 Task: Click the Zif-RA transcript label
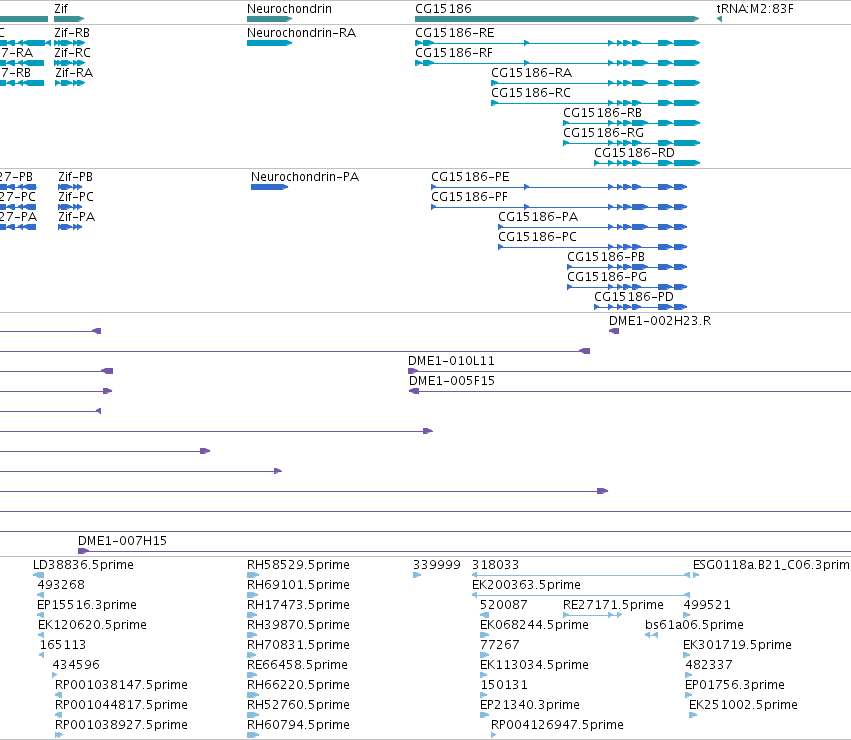(74, 73)
